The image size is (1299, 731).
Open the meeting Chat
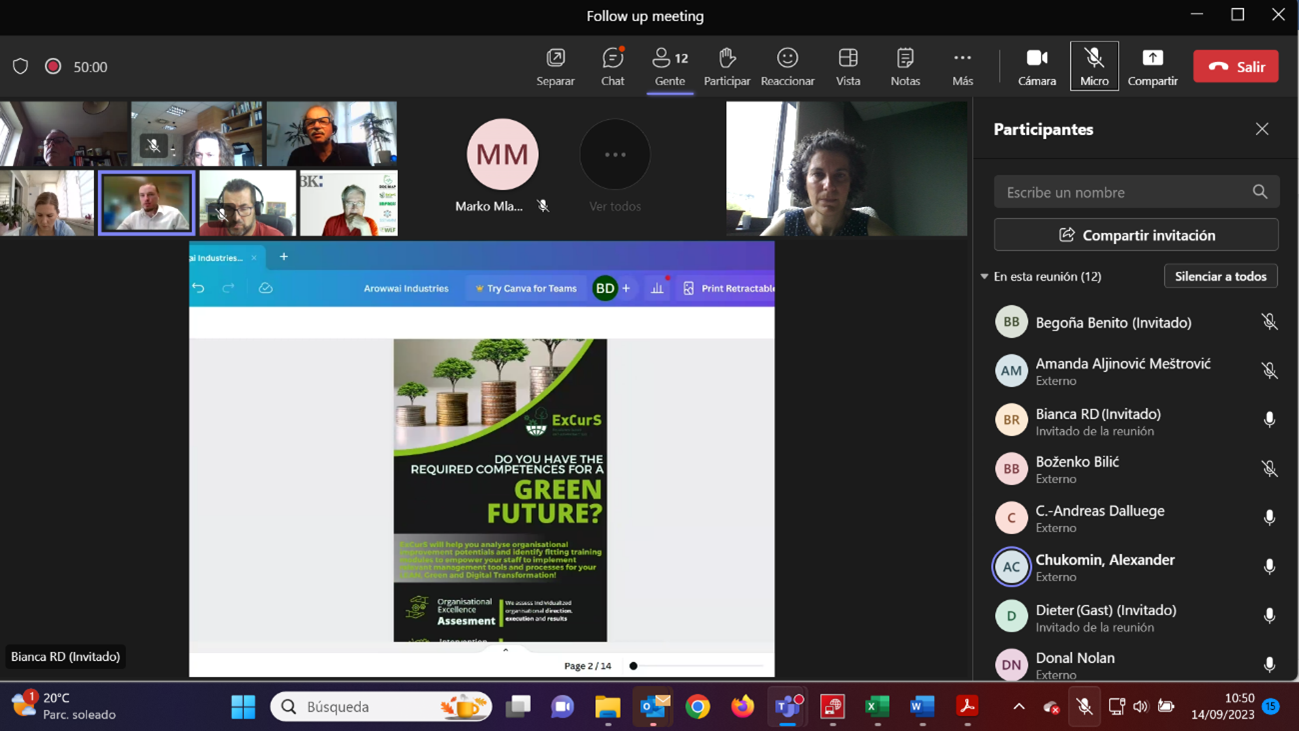(x=613, y=67)
